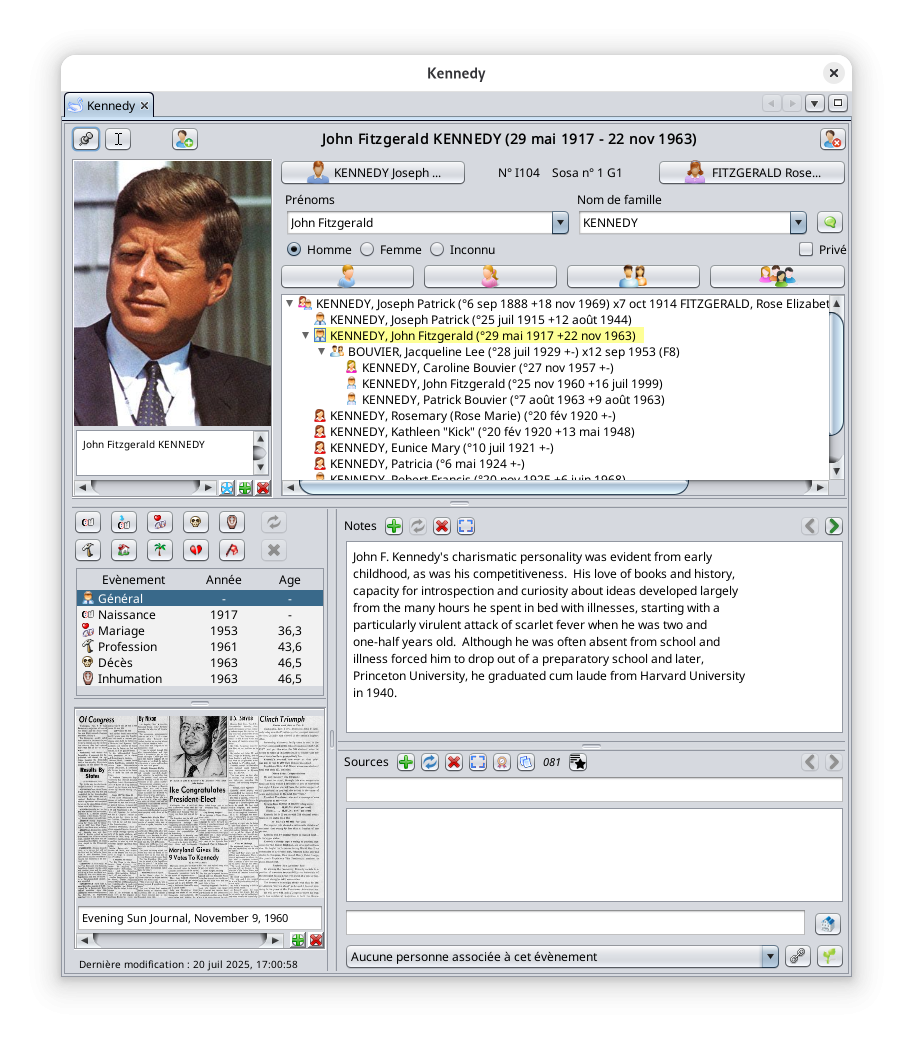Select the Naissance event row
Viewport: 913px width, 1044px height.
point(200,615)
